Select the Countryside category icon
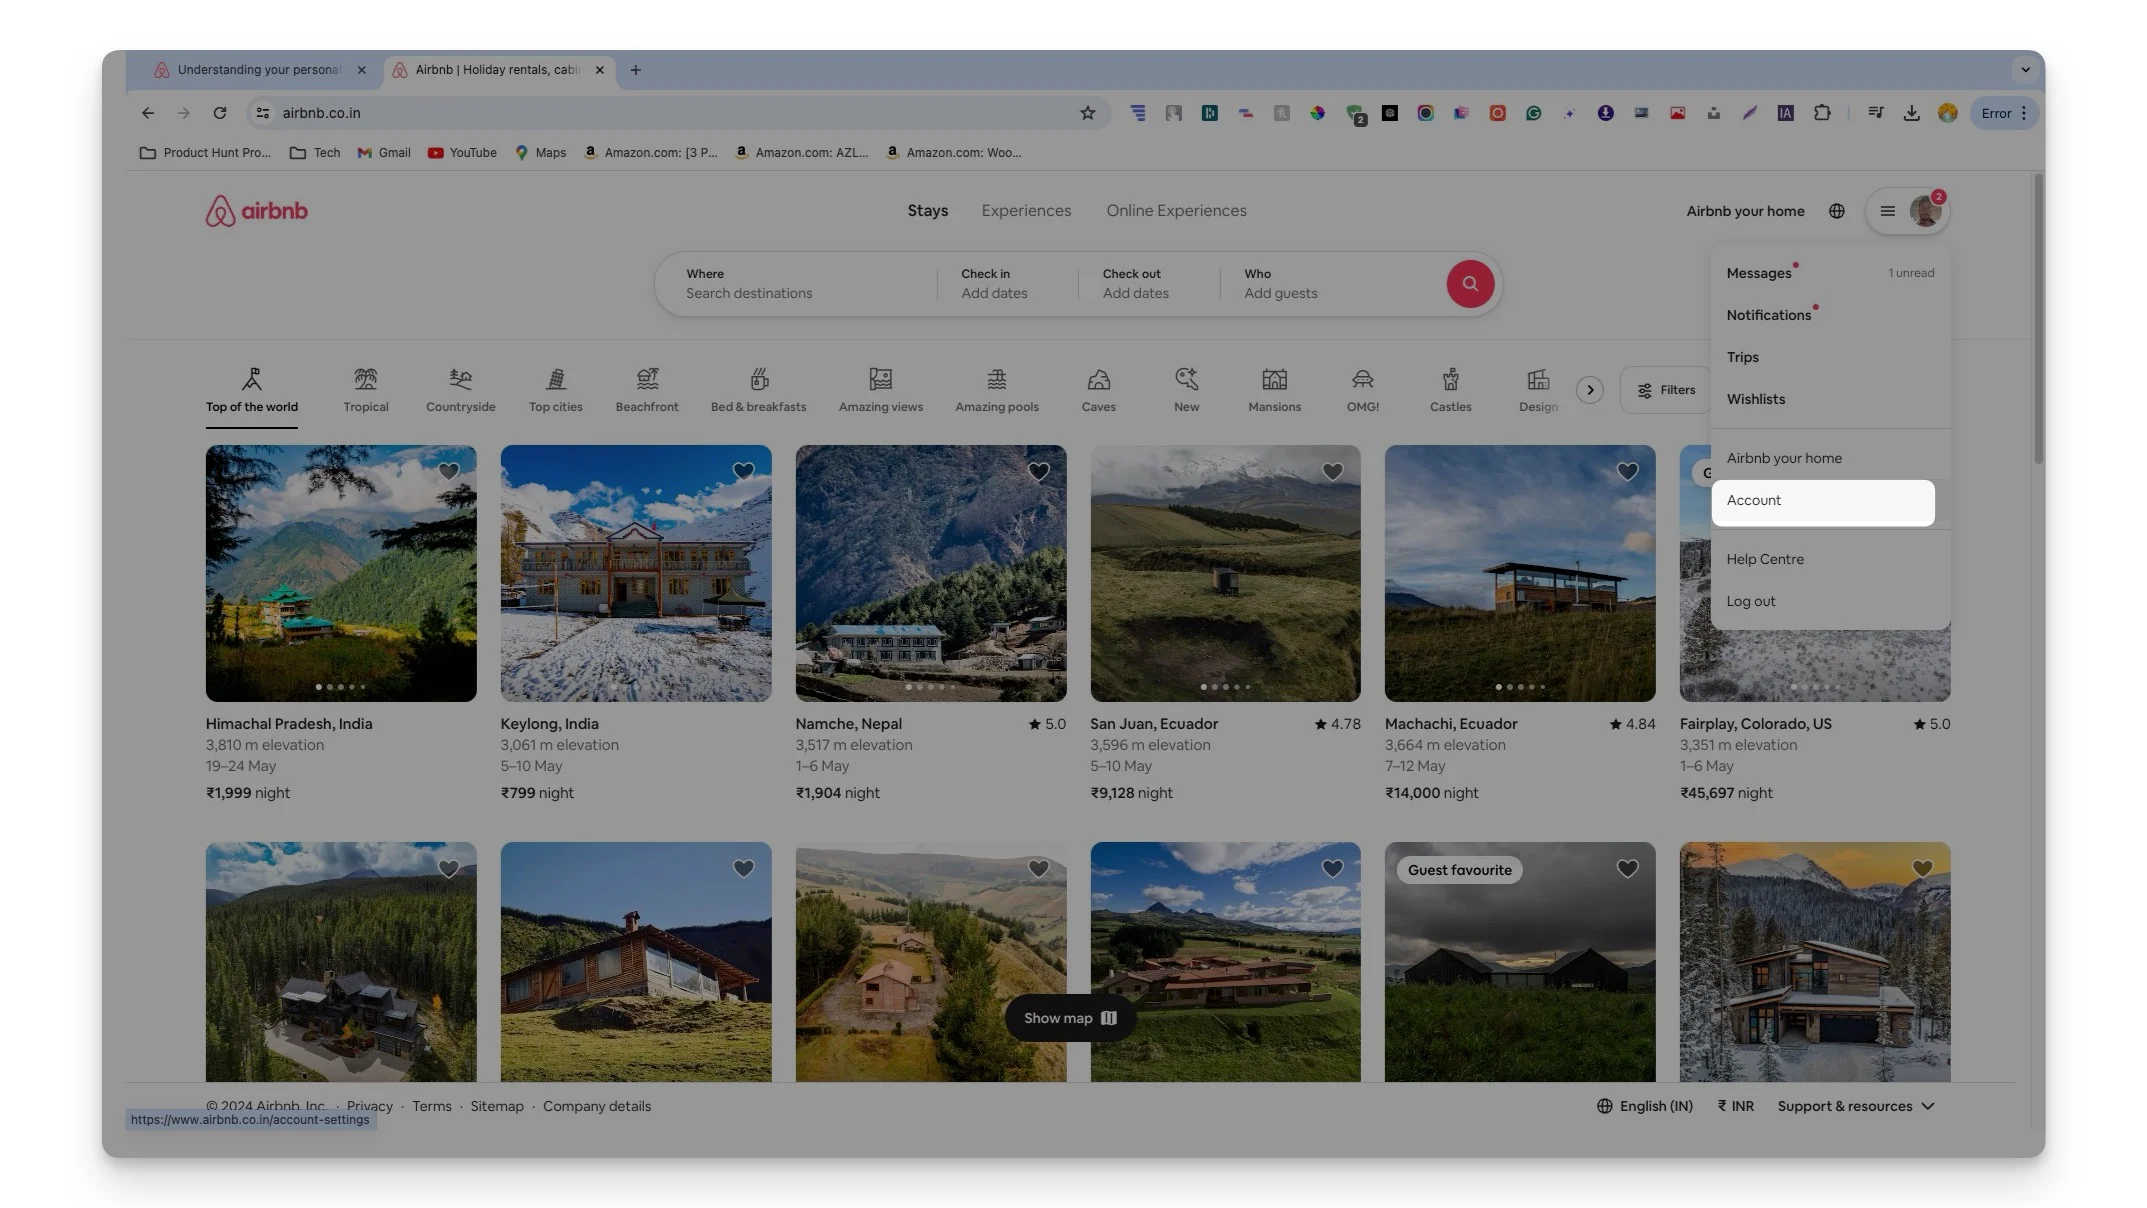The image size is (2147, 1208). point(460,379)
